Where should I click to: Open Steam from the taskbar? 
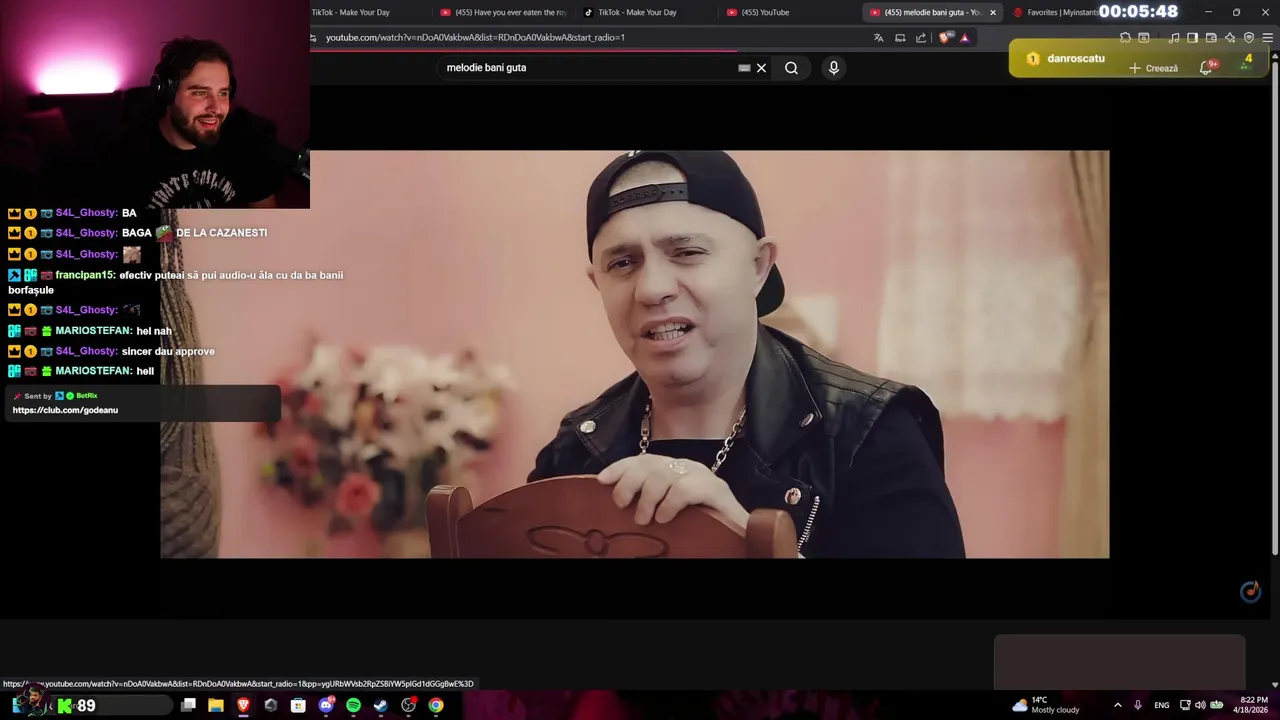pos(381,705)
